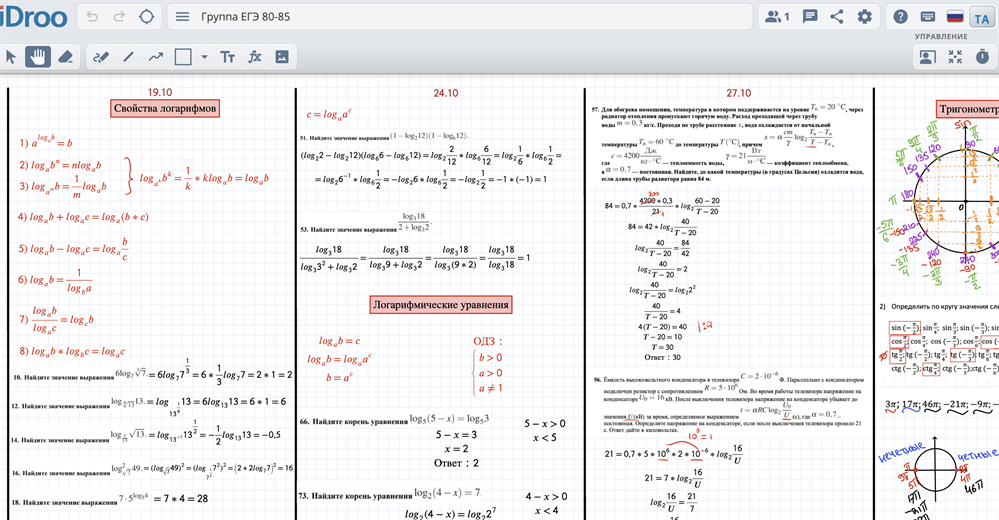Undo the last board action
This screenshot has width=999, height=520.
click(x=92, y=17)
